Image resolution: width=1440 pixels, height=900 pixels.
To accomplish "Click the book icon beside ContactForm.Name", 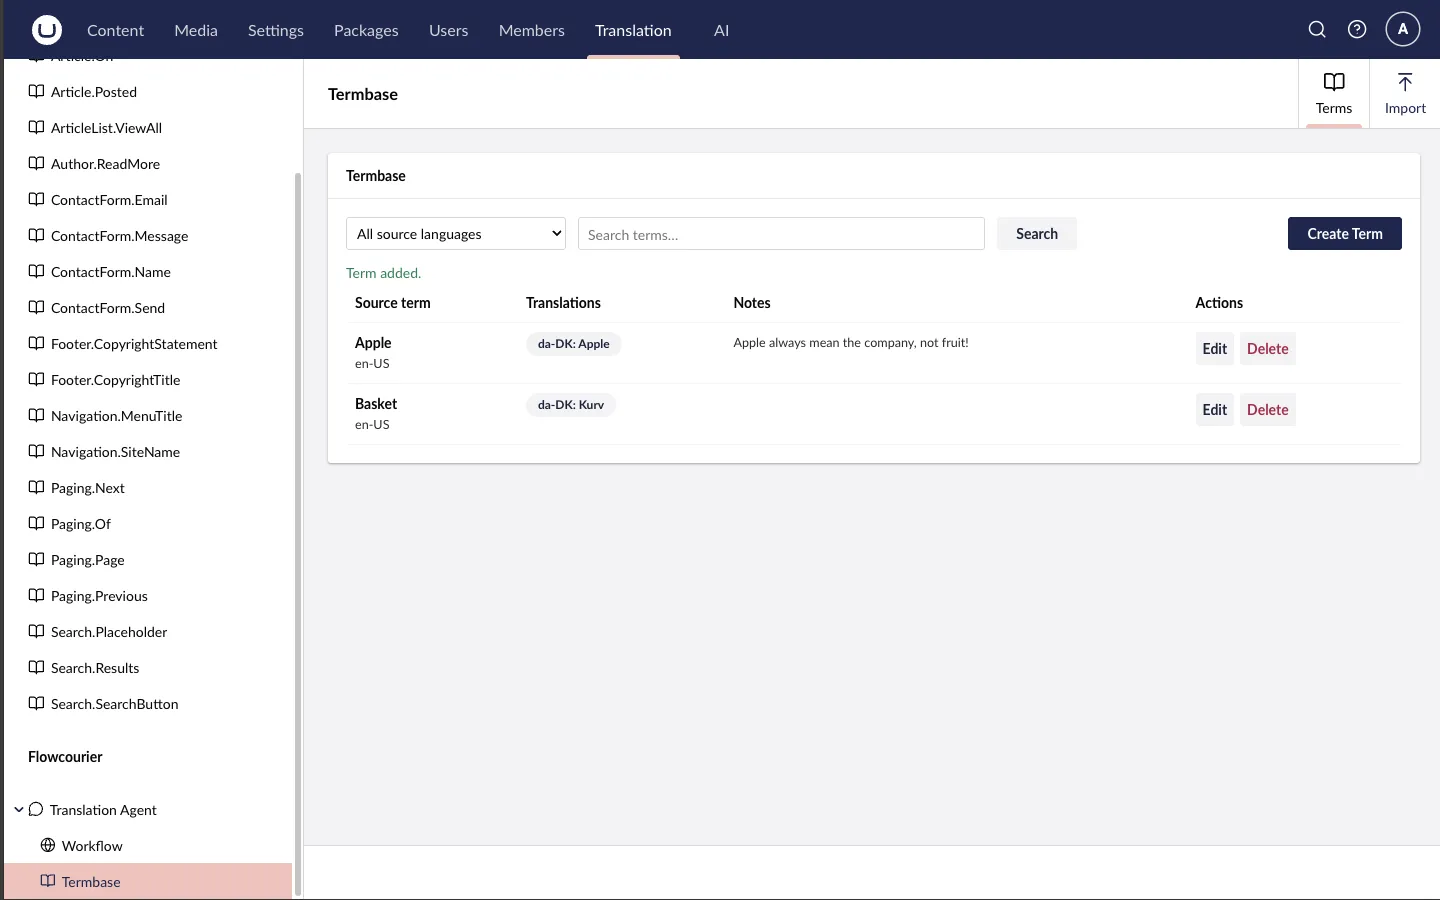I will tap(36, 272).
